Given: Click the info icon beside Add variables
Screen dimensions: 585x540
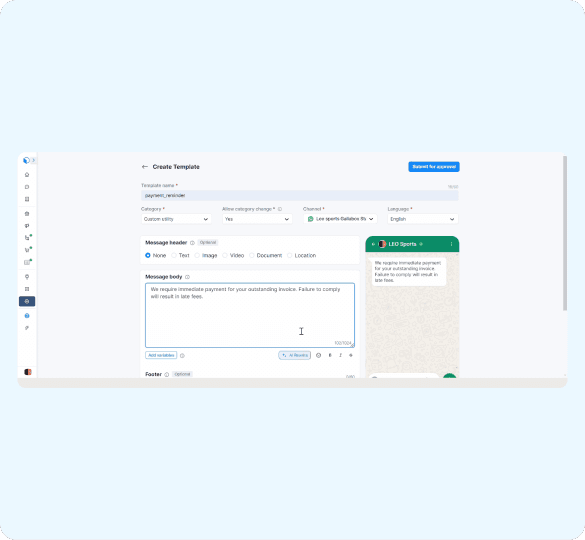Looking at the screenshot, I should pos(182,356).
